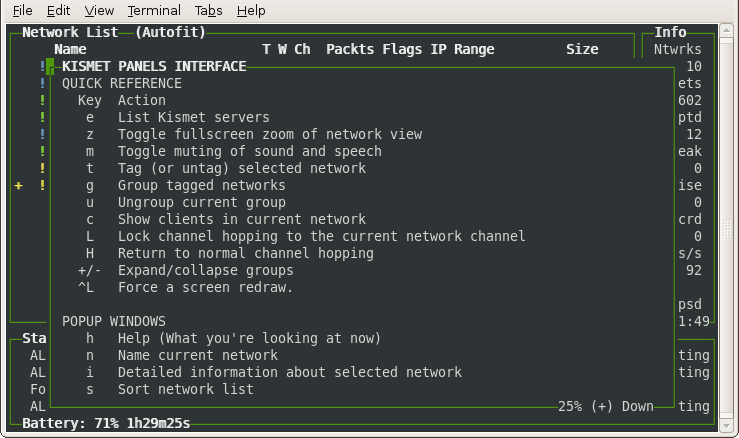The height and width of the screenshot is (438, 739).
Task: Click the 'Expand/collapse groups' line
Action: pos(205,270)
